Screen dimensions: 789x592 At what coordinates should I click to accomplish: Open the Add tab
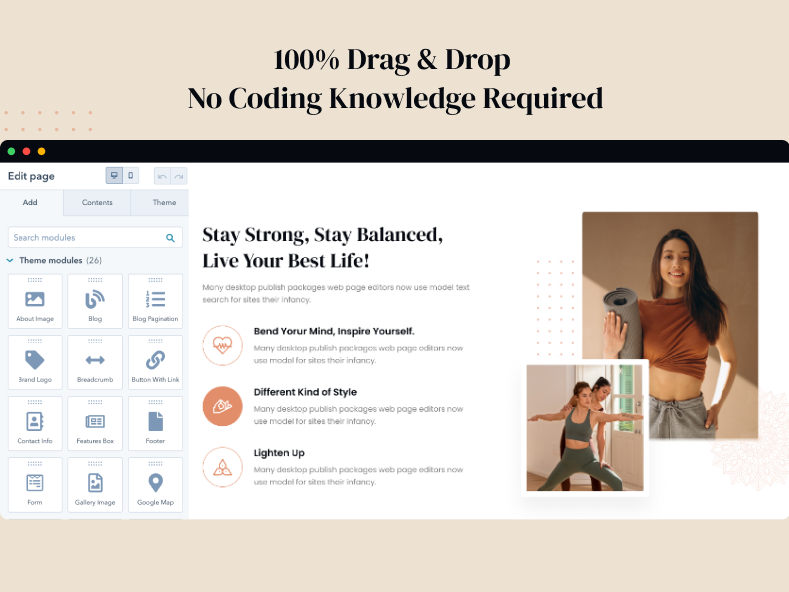click(x=30, y=202)
